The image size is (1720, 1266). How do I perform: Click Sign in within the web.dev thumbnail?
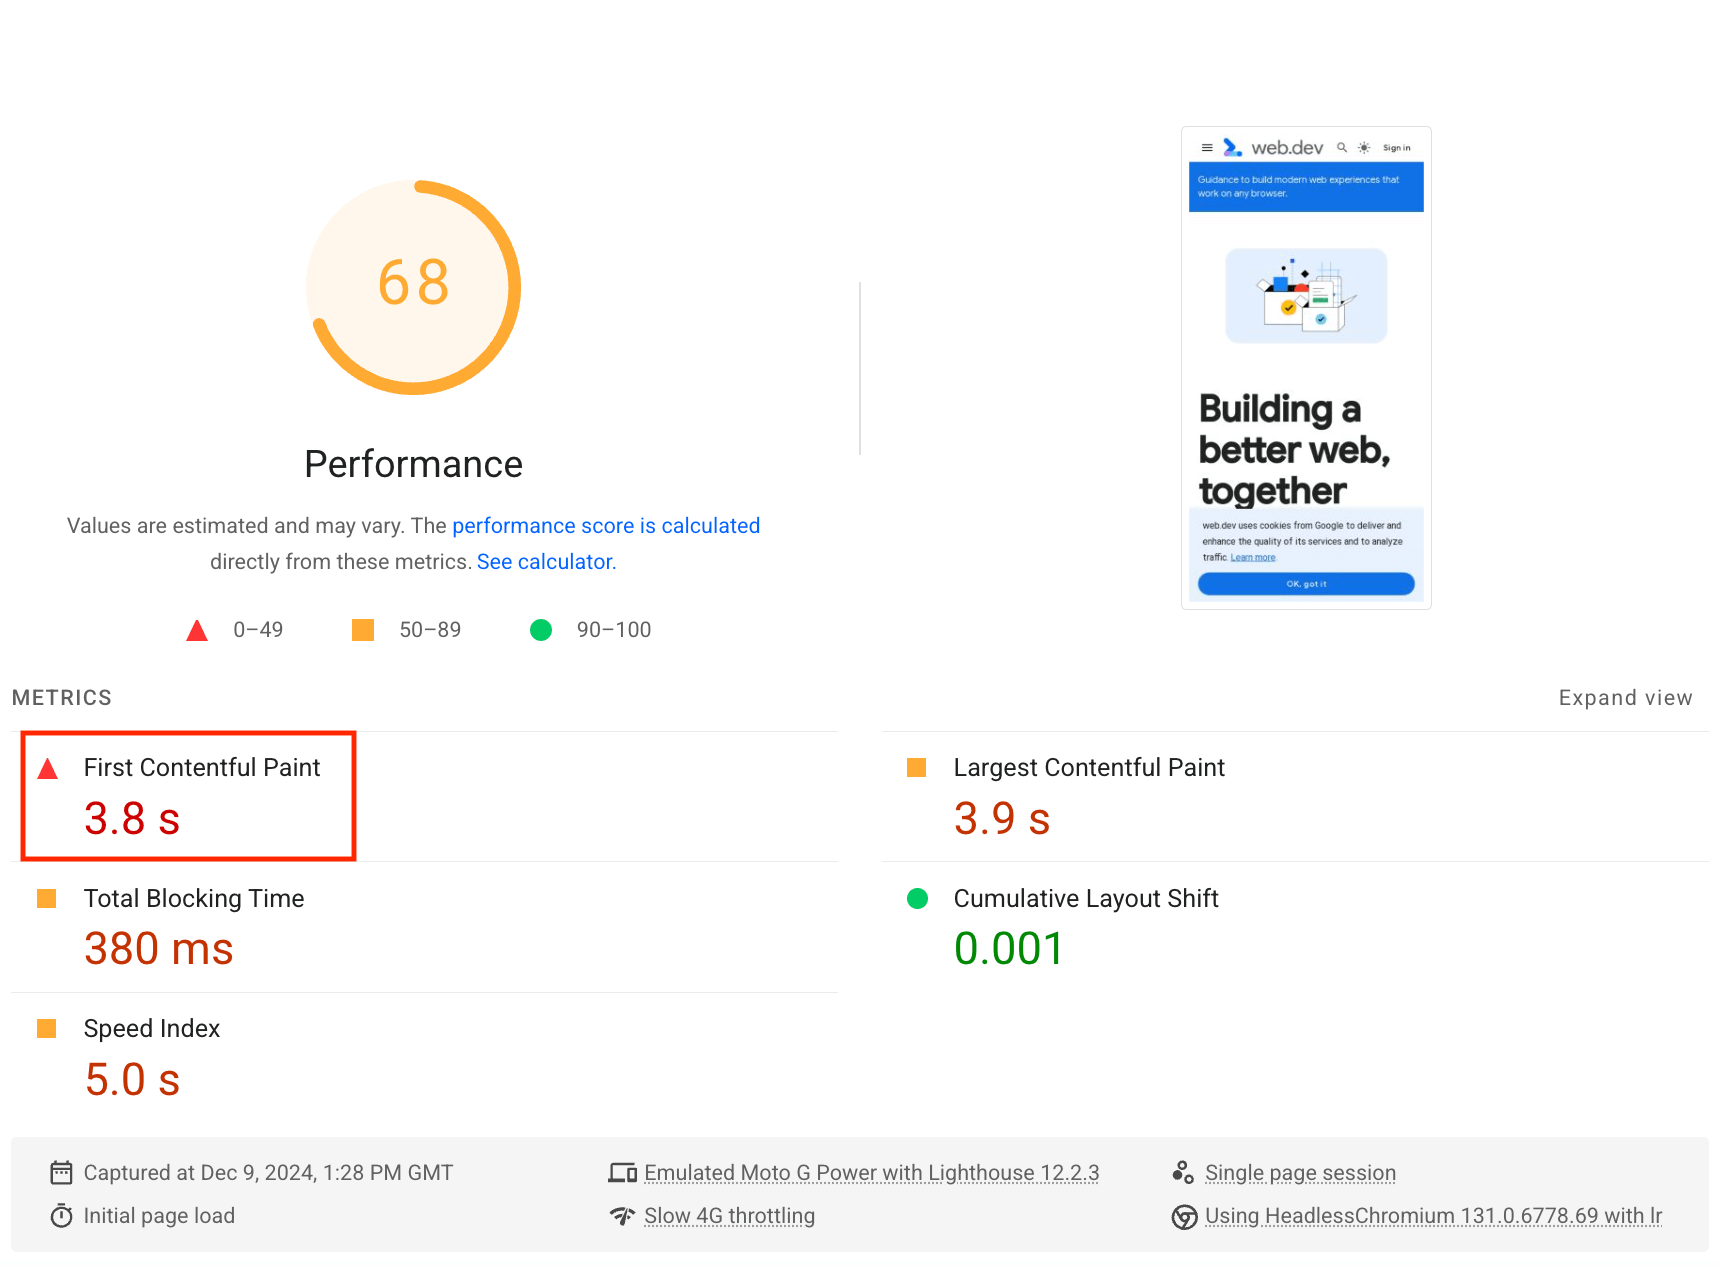[x=1396, y=147]
